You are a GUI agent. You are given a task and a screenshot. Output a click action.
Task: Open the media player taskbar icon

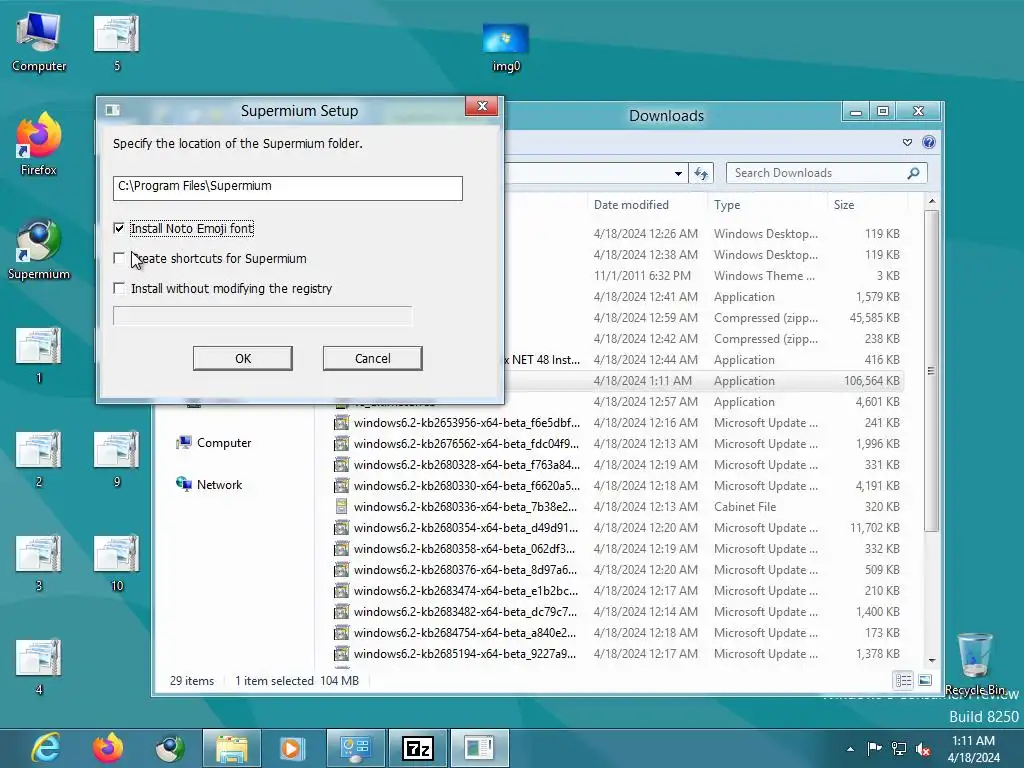coord(291,748)
